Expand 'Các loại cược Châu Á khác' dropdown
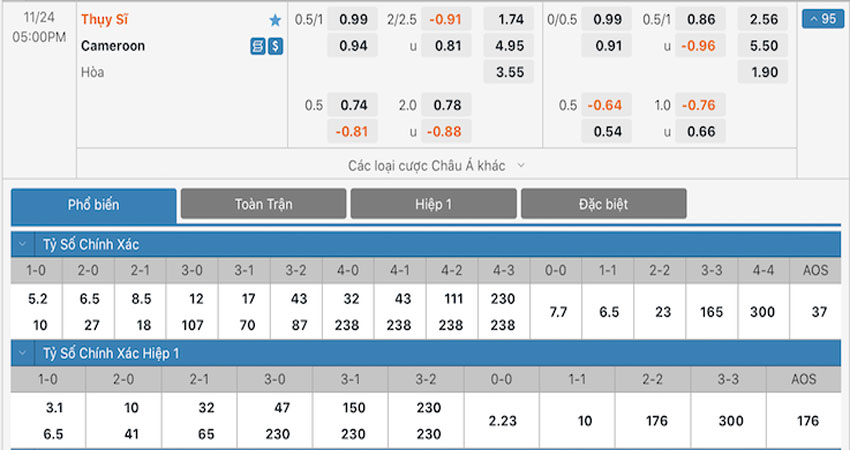Image resolution: width=850 pixels, height=450 pixels. click(x=437, y=165)
